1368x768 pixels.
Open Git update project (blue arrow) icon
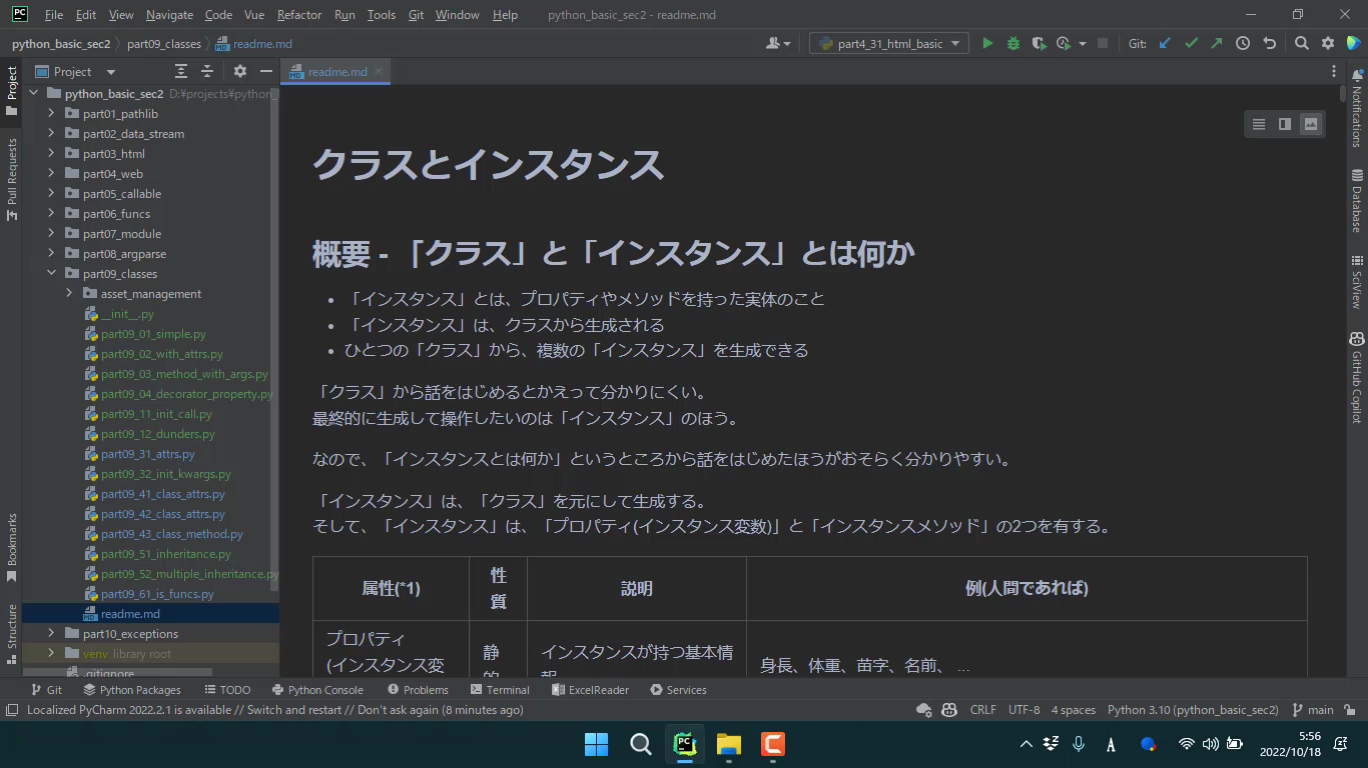click(x=1164, y=43)
